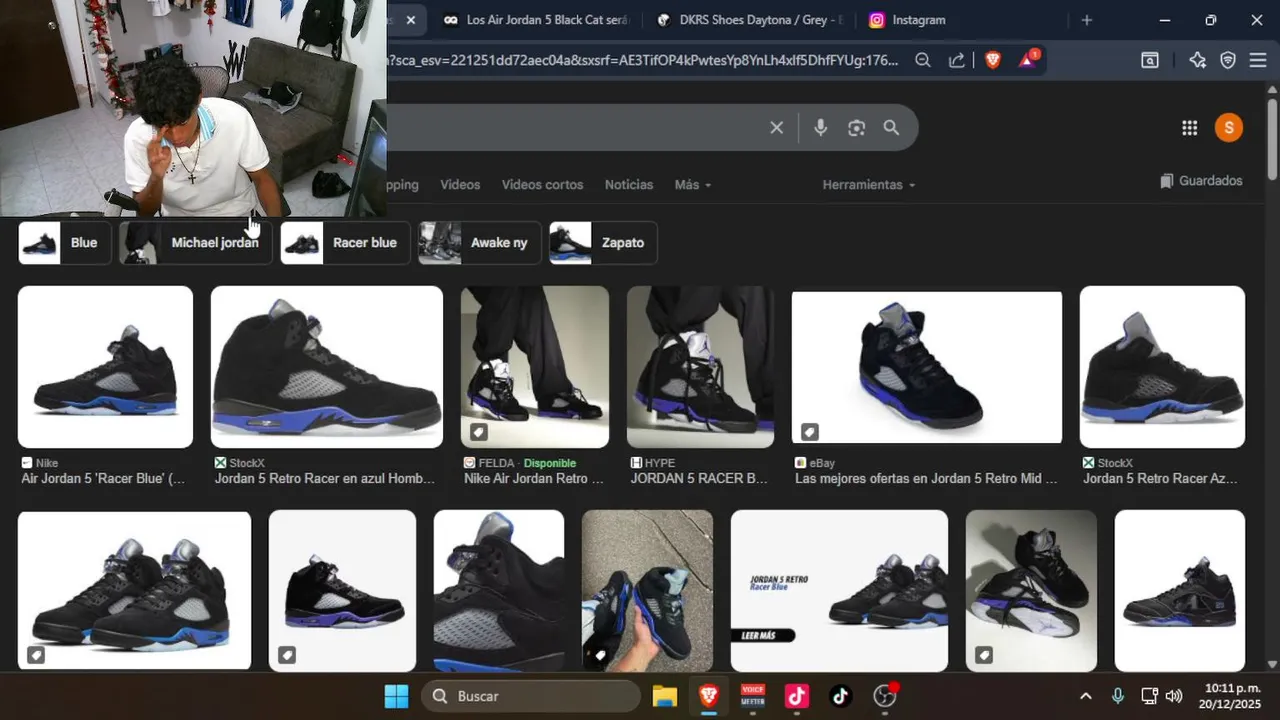Click the hand holding shoe thumbnail

click(x=647, y=591)
